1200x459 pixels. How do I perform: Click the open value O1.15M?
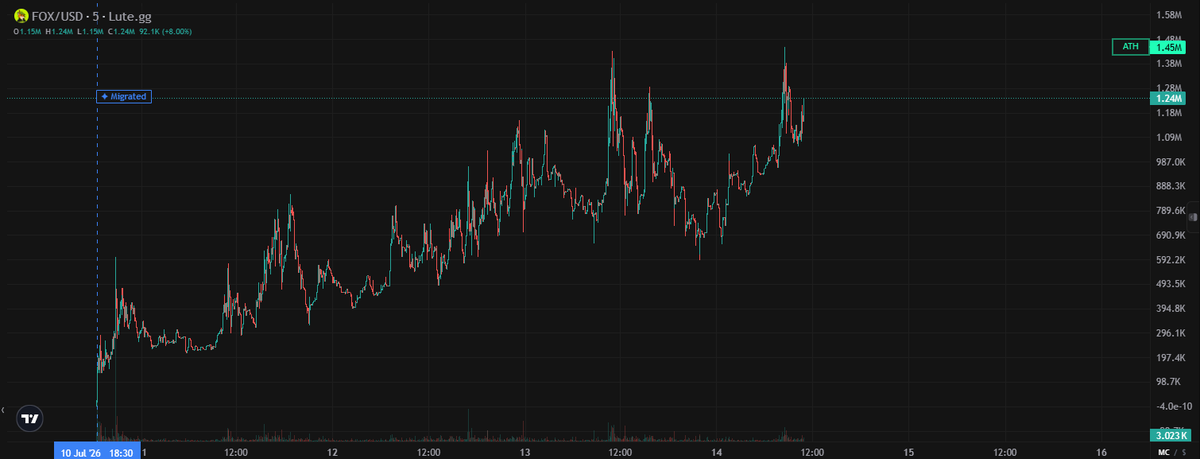click(x=27, y=32)
